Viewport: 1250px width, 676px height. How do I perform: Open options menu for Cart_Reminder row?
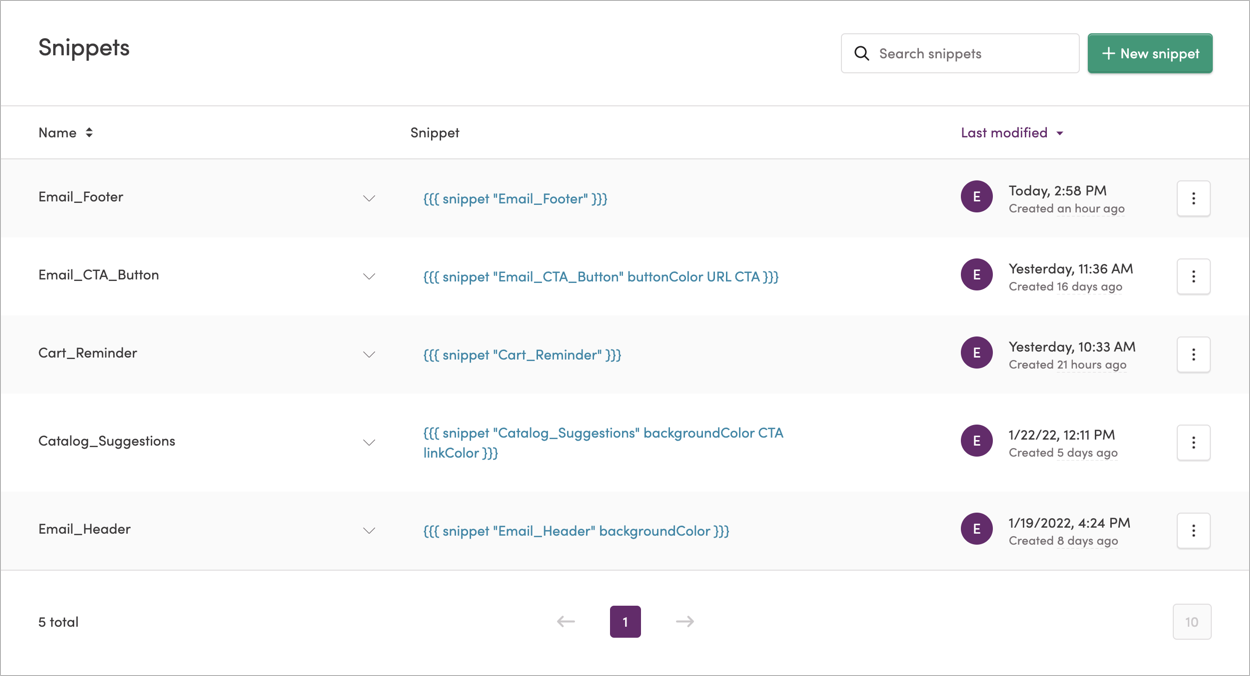tap(1193, 354)
